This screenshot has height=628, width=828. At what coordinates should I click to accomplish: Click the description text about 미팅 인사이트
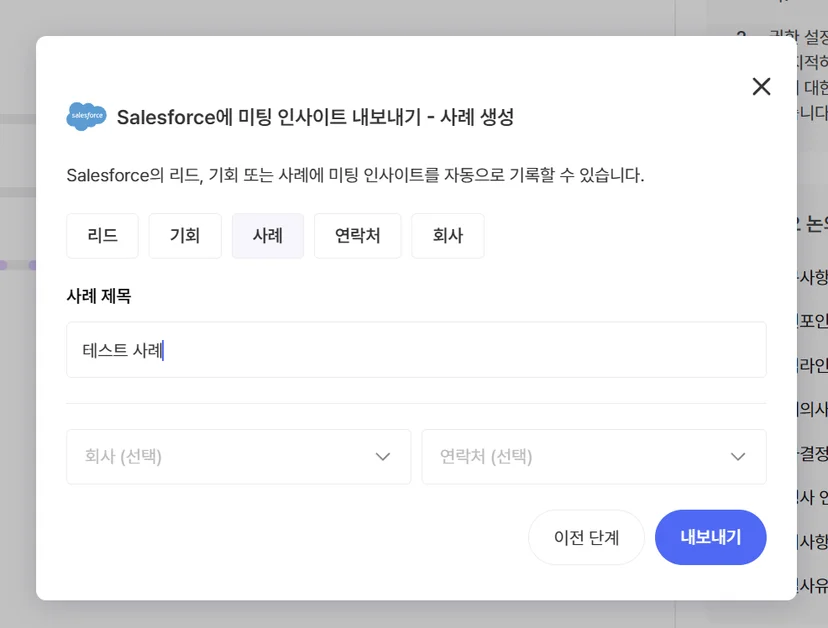[355, 175]
